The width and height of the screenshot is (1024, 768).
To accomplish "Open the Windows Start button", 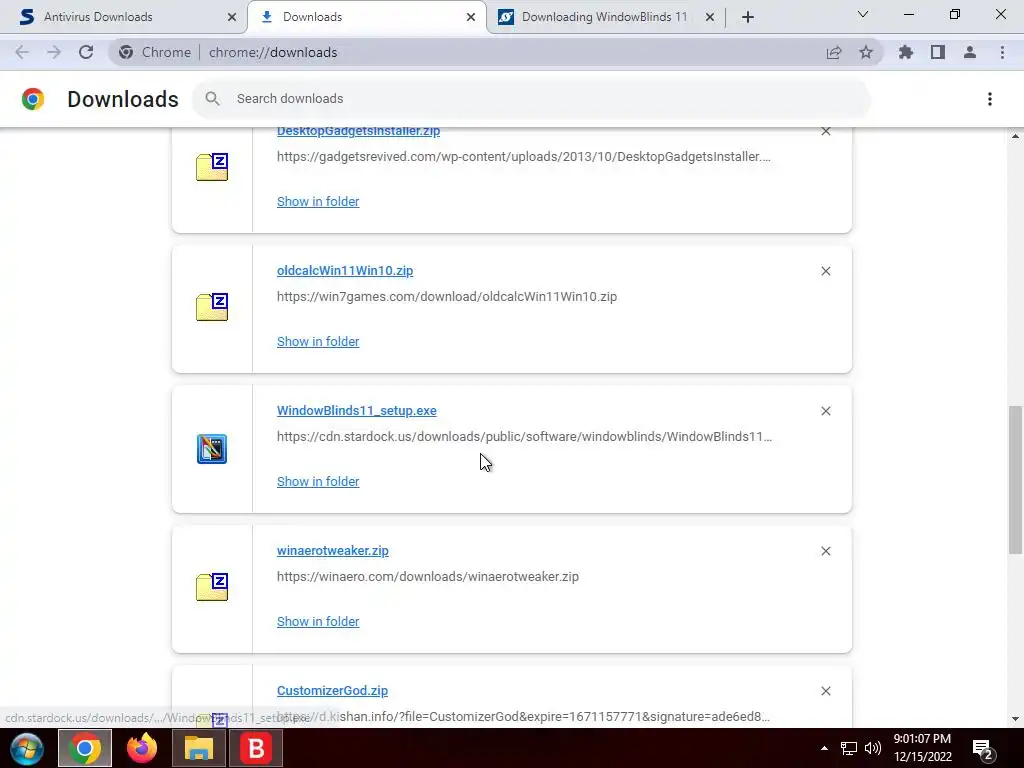I will pos(27,748).
